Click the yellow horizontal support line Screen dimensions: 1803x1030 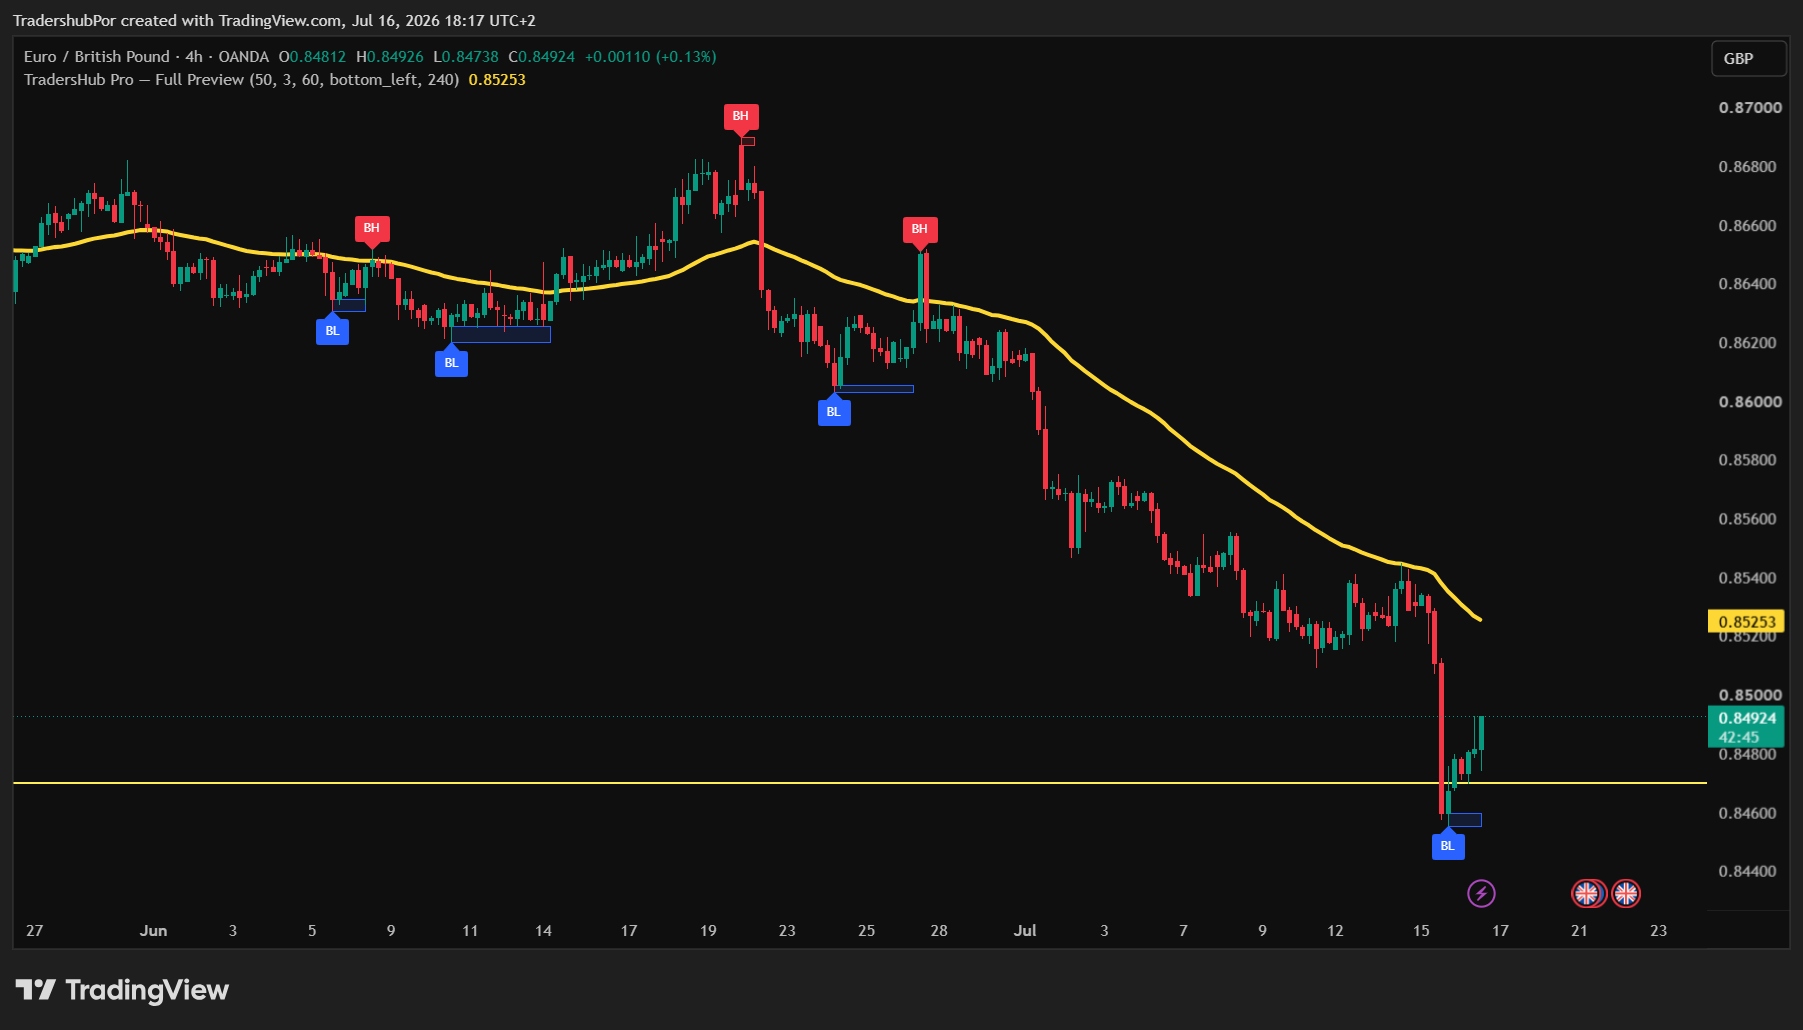[860, 782]
